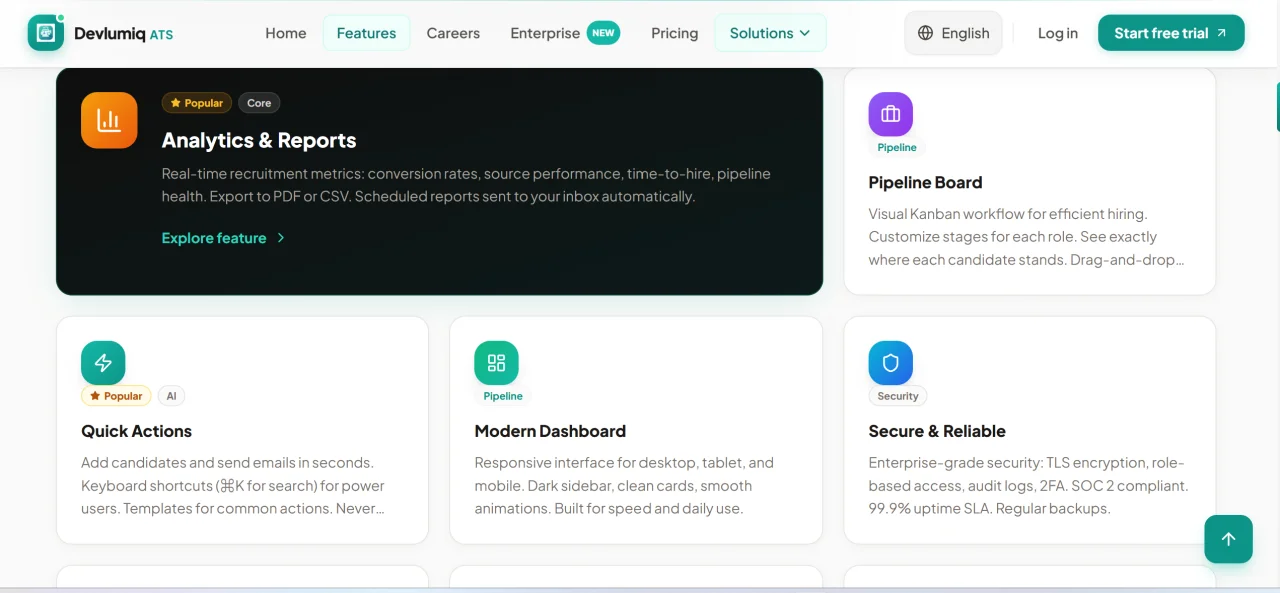Screen dimensions: 1280x593
Task: Navigate to the Pricing page
Action: click(x=675, y=33)
